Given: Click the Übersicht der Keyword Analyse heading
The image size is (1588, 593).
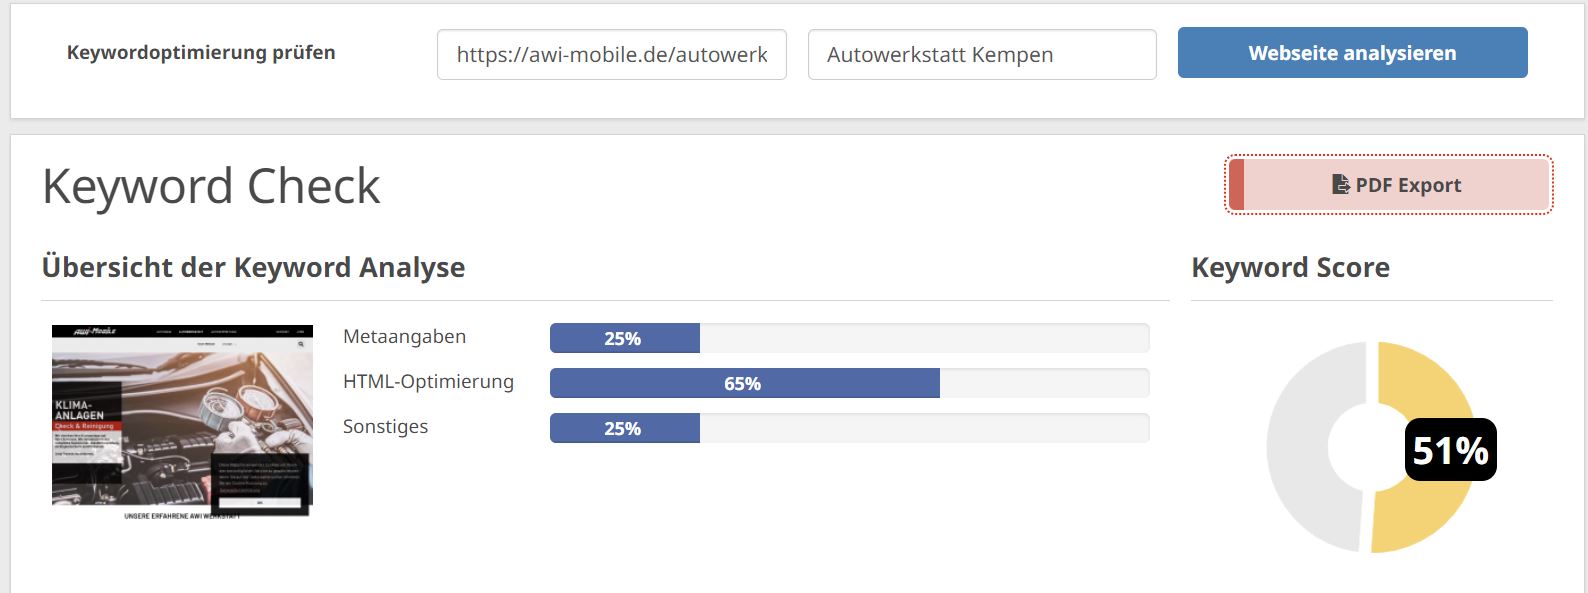Looking at the screenshot, I should pos(253,267).
